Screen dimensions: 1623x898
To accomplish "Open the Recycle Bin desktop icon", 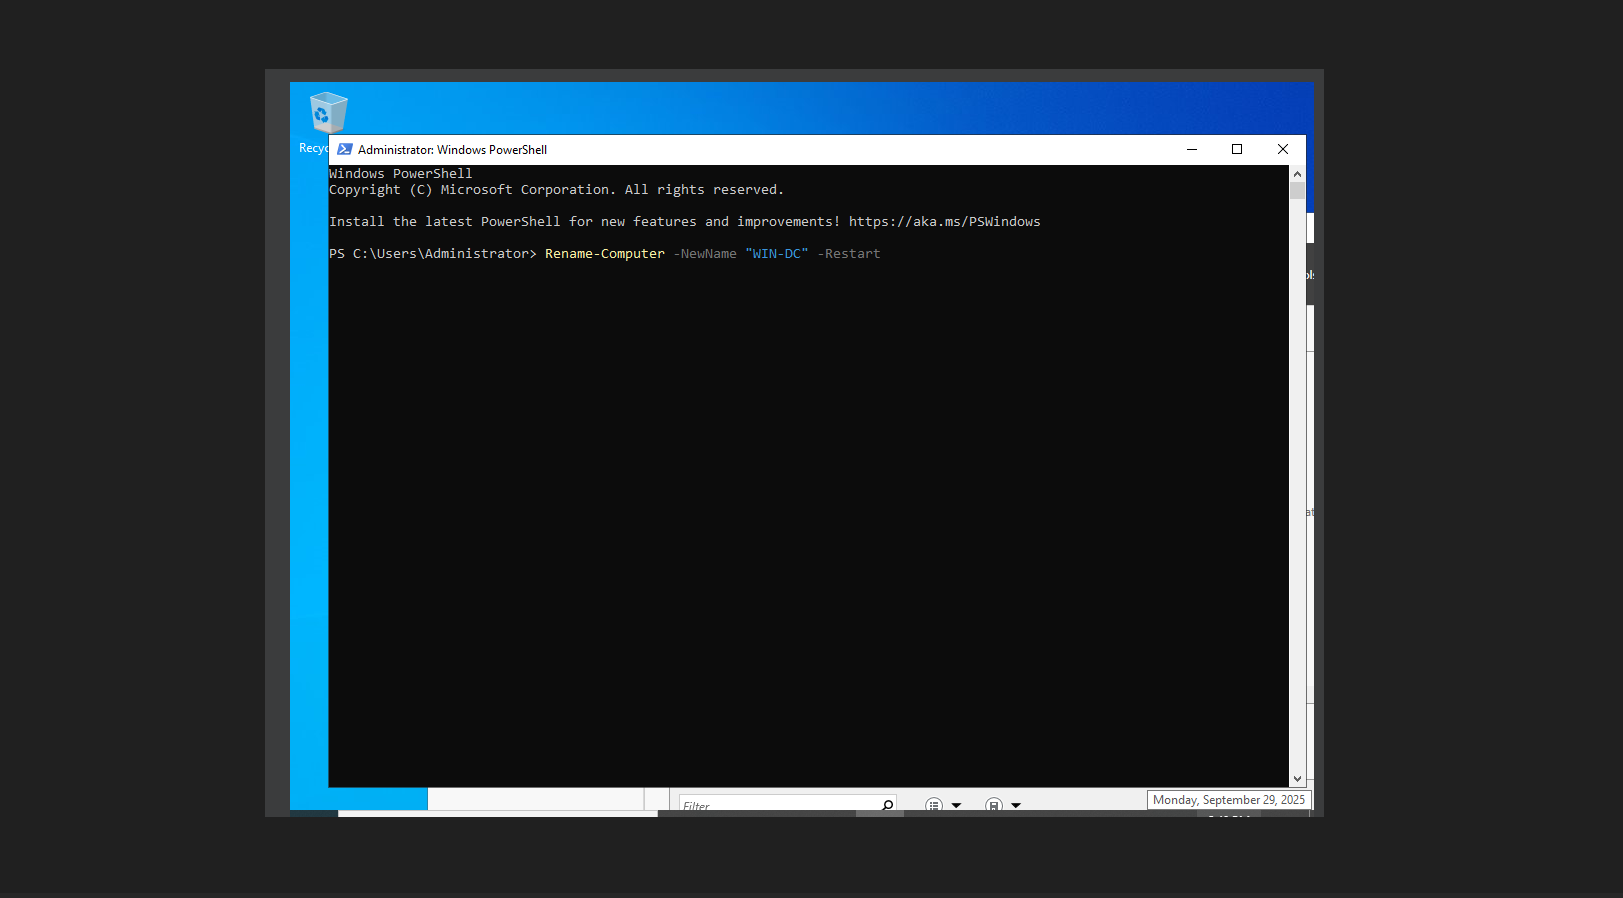I will [x=328, y=113].
